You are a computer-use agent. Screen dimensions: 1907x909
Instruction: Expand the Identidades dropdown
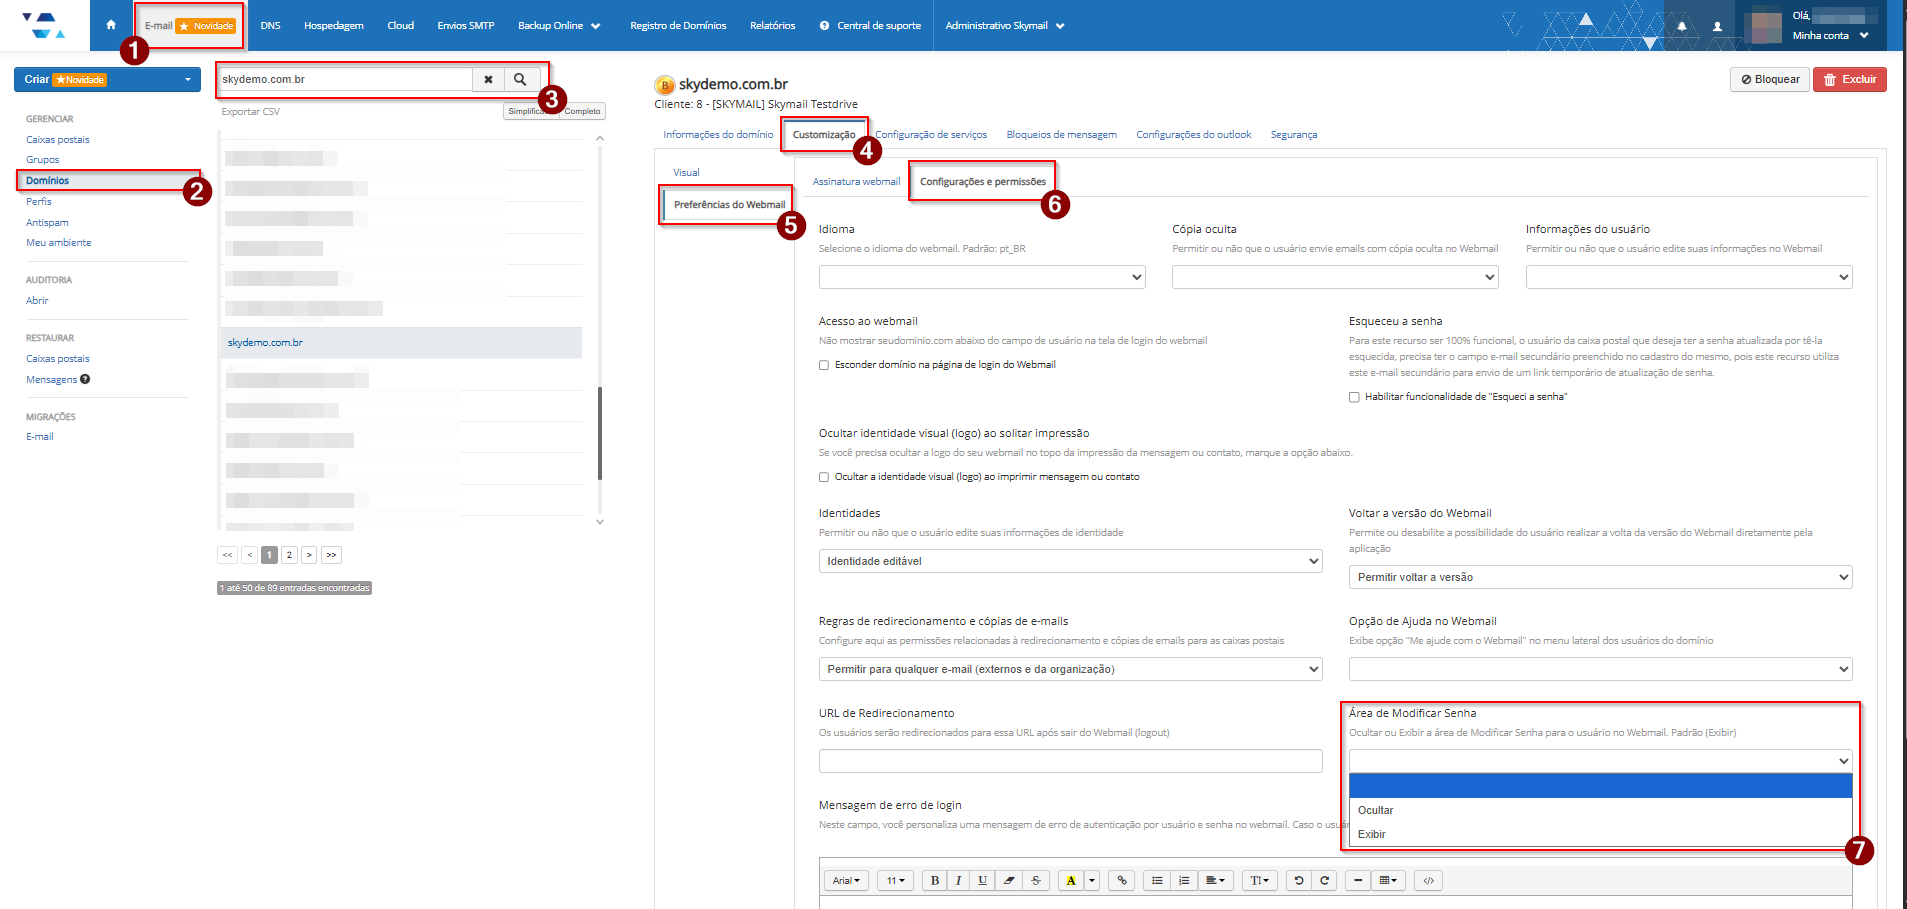1069,561
